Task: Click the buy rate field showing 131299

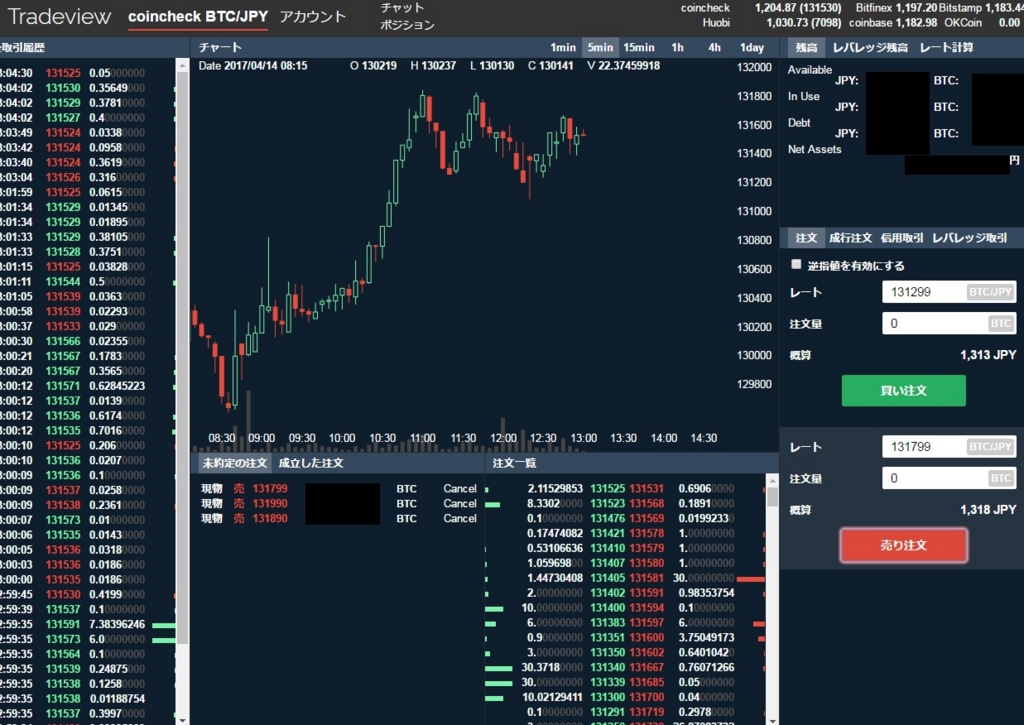Action: point(949,292)
